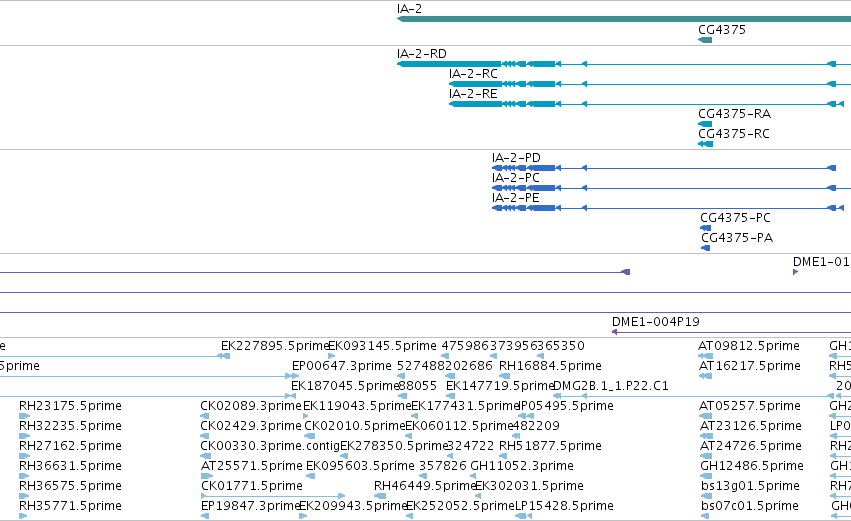The width and height of the screenshot is (851, 521).
Task: Select the thick IA-2 gene span bar
Action: [624, 20]
